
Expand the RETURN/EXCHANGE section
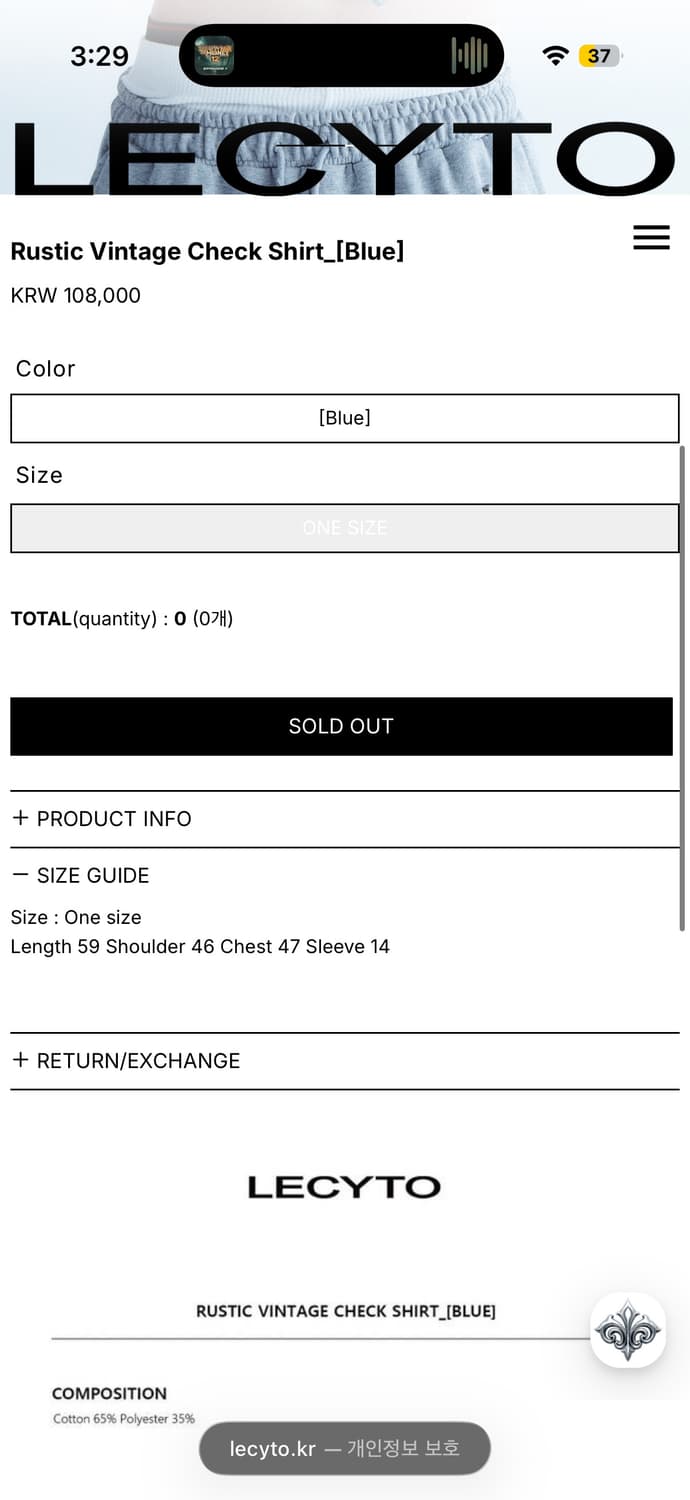click(126, 1060)
